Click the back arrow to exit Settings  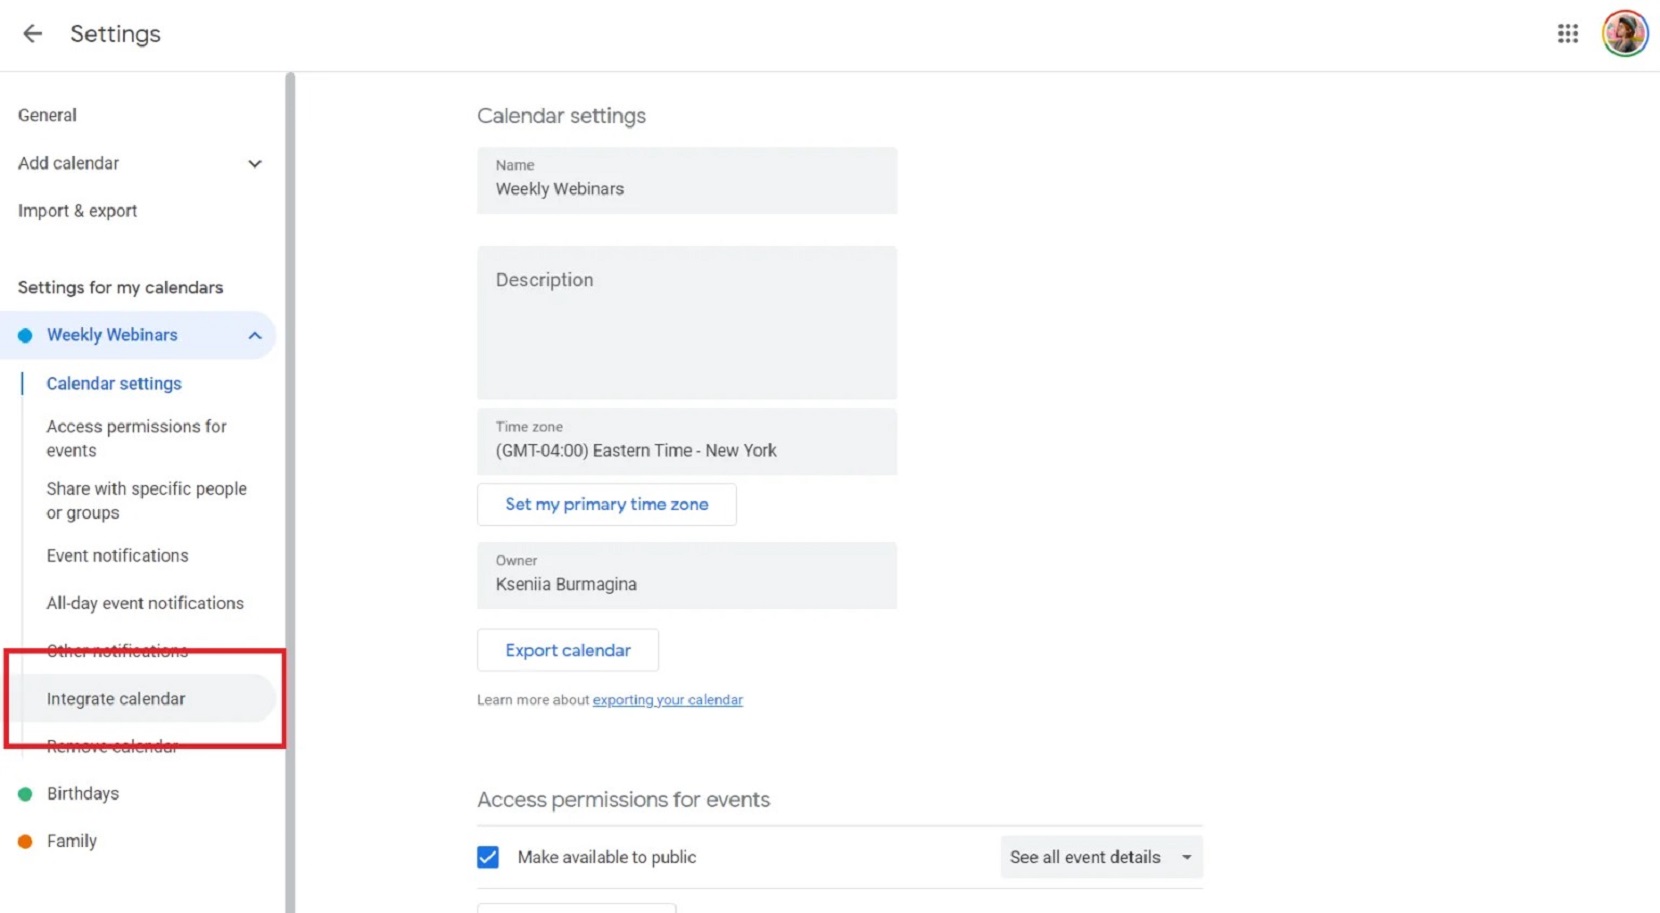tap(33, 33)
